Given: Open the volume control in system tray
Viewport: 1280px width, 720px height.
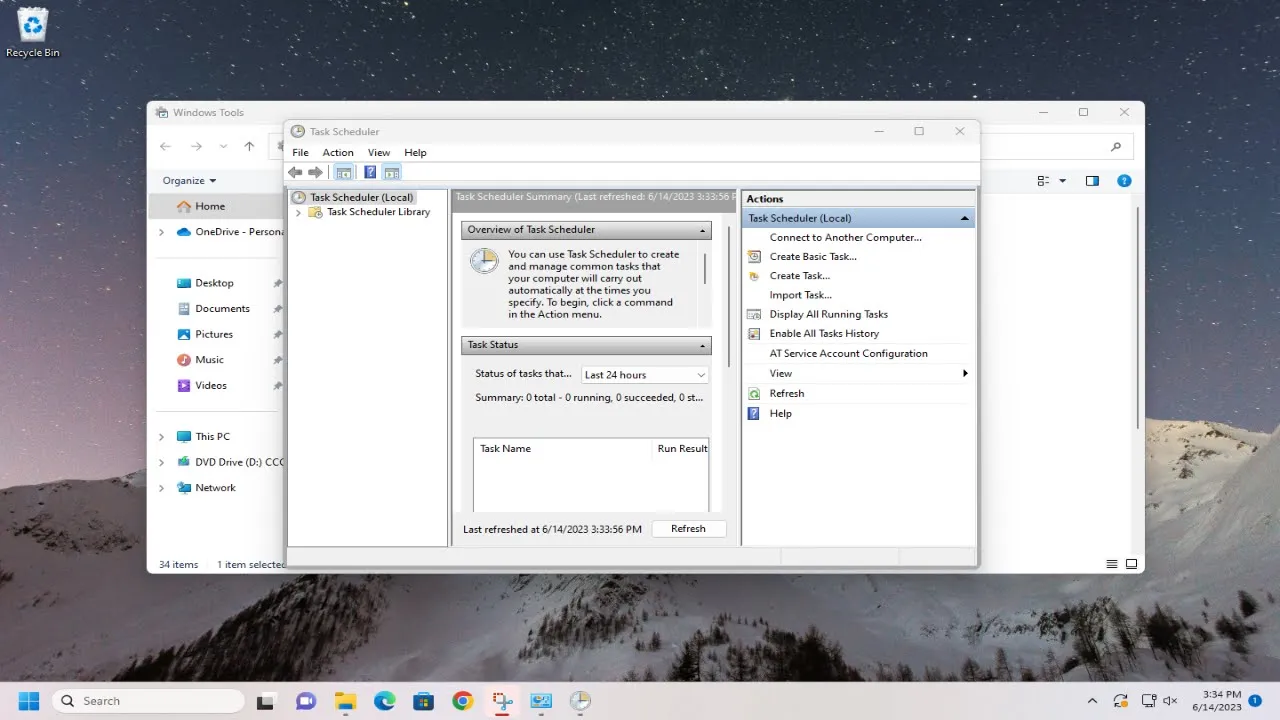Looking at the screenshot, I should [1169, 701].
